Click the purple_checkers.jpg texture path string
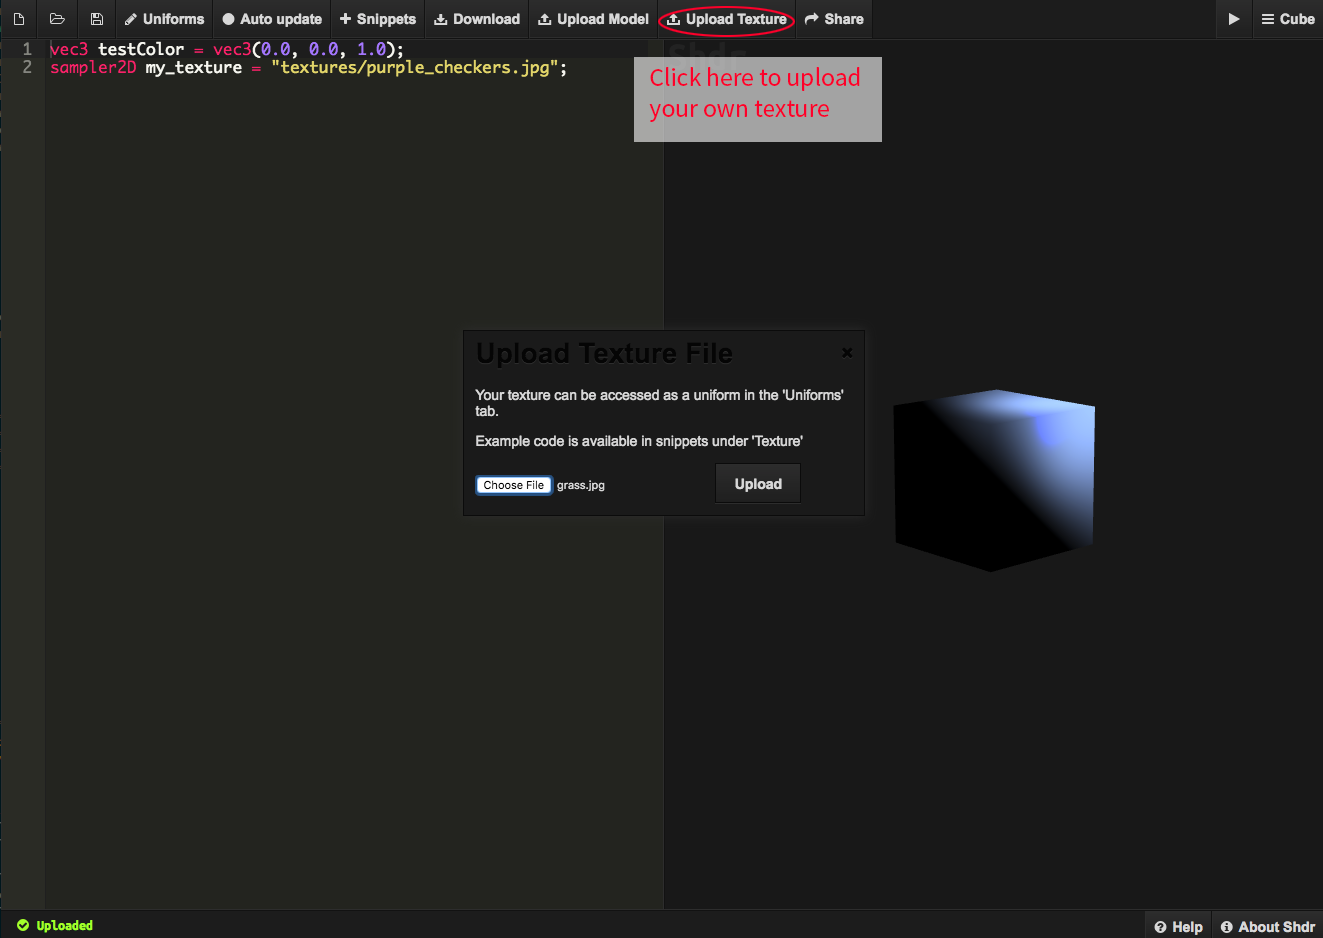Viewport: 1323px width, 938px height. [x=415, y=68]
